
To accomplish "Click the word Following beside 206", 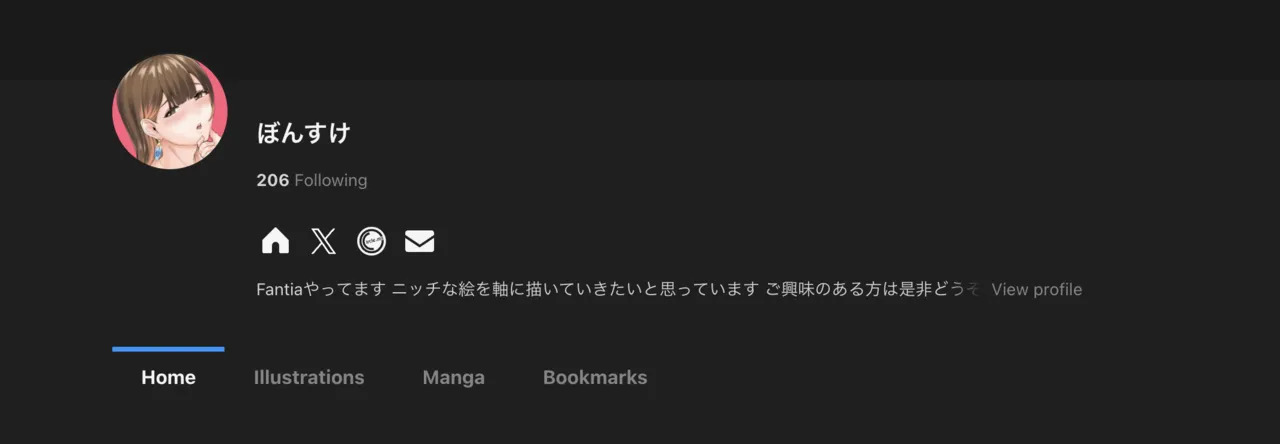I will pyautogui.click(x=331, y=180).
